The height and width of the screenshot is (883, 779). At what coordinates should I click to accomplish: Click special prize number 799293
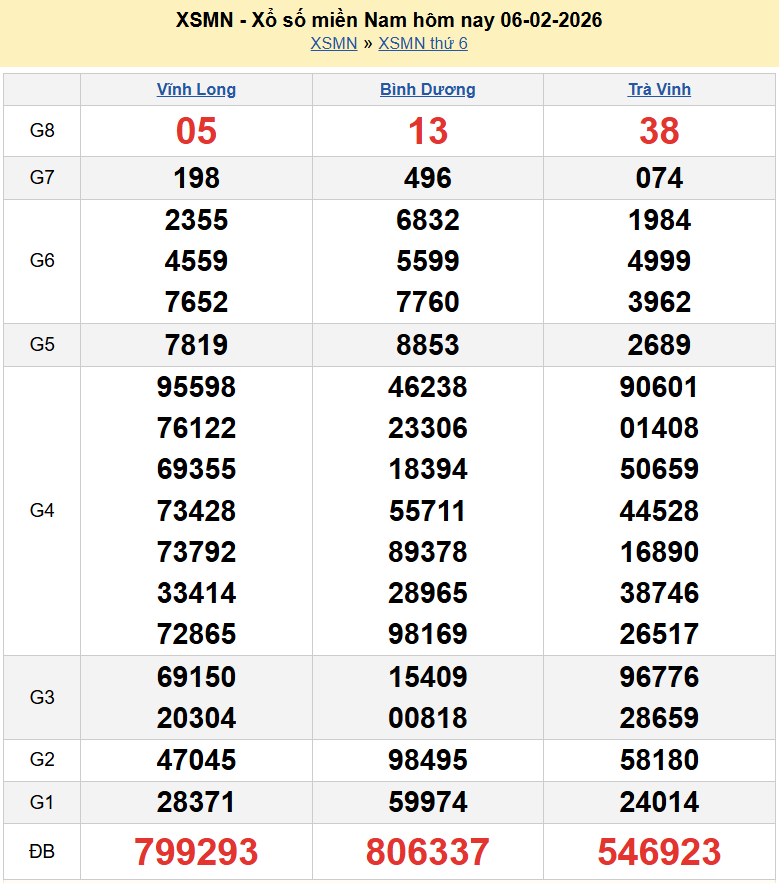[196, 852]
